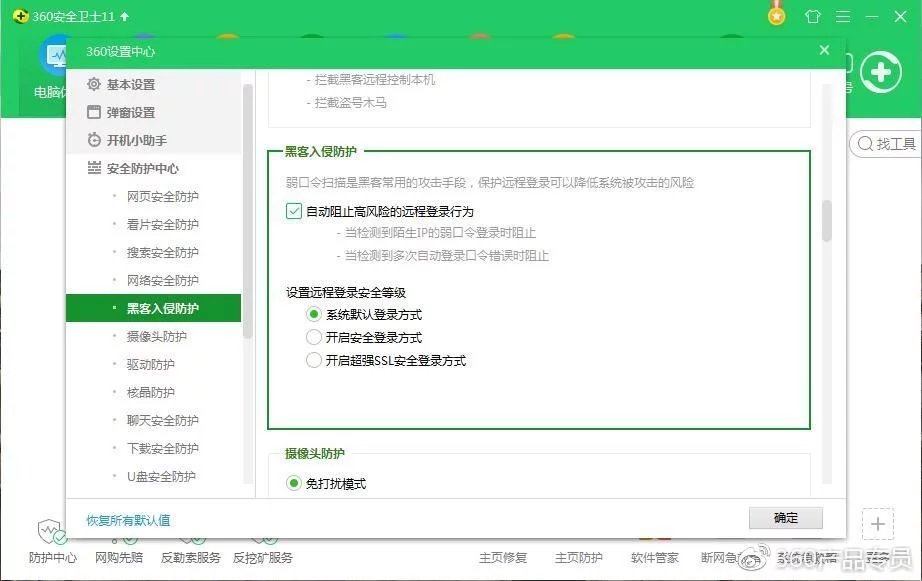Uncheck 自动阻止高风险的远程登录行为 checkbox
Image resolution: width=922 pixels, height=581 pixels.
(x=294, y=211)
